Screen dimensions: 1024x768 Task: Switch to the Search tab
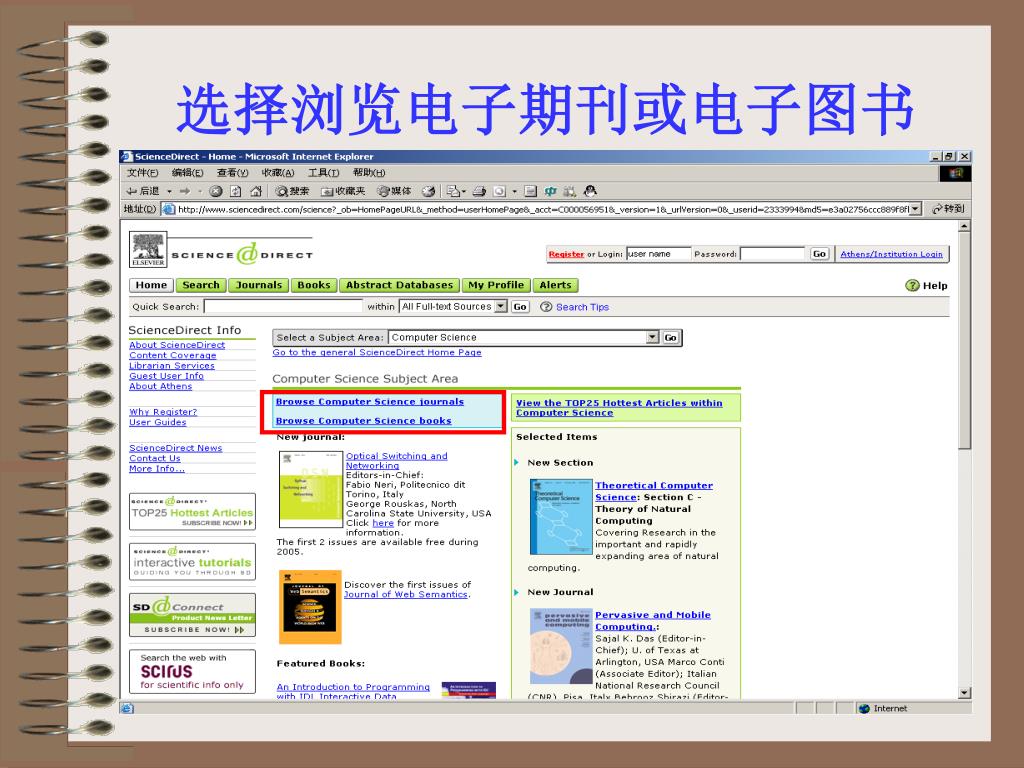(201, 285)
